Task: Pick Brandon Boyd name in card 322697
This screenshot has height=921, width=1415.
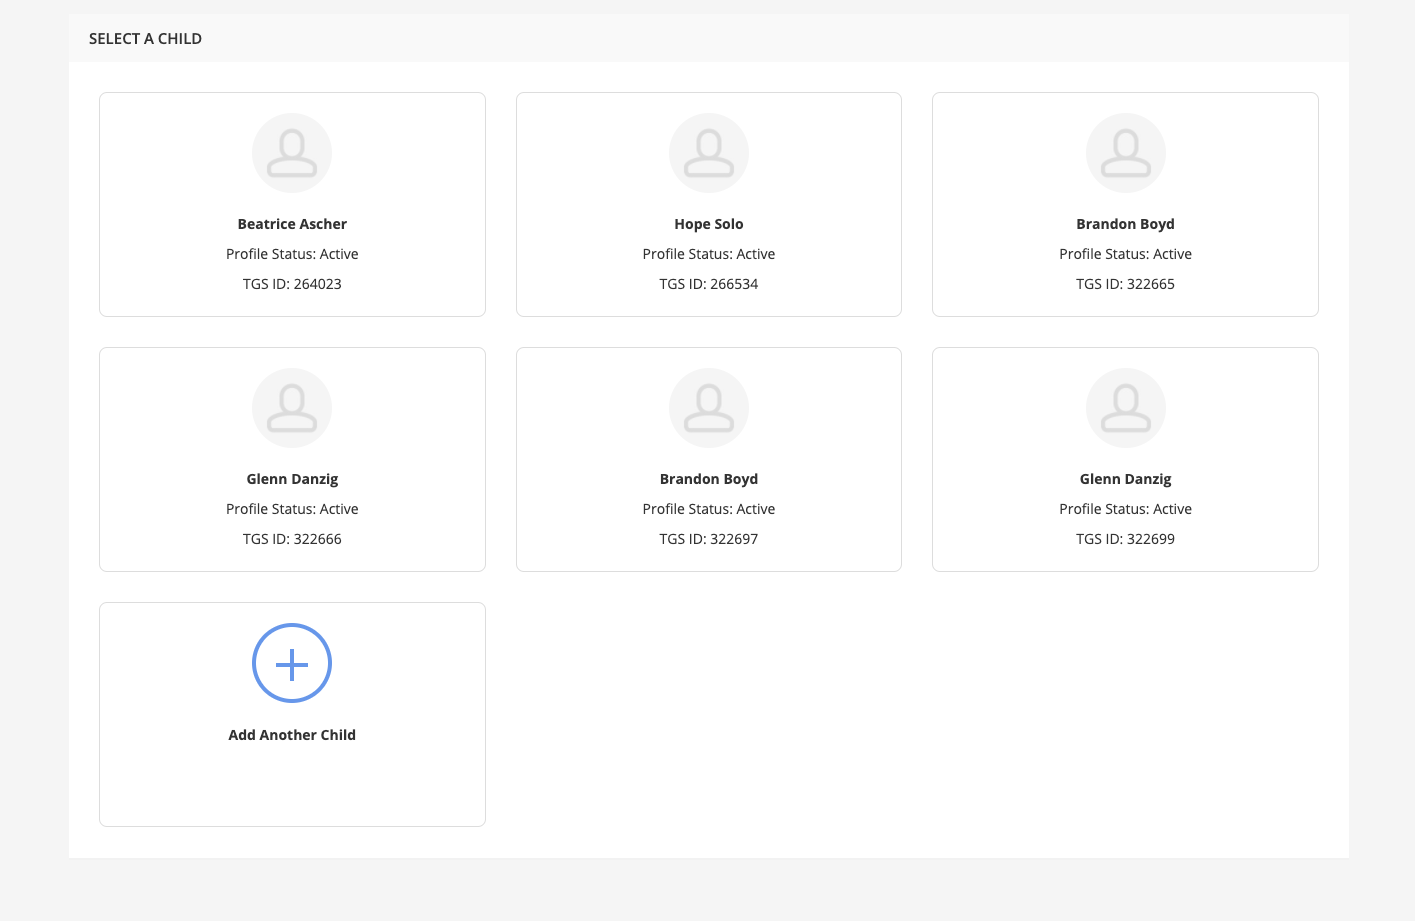Action: (x=708, y=479)
